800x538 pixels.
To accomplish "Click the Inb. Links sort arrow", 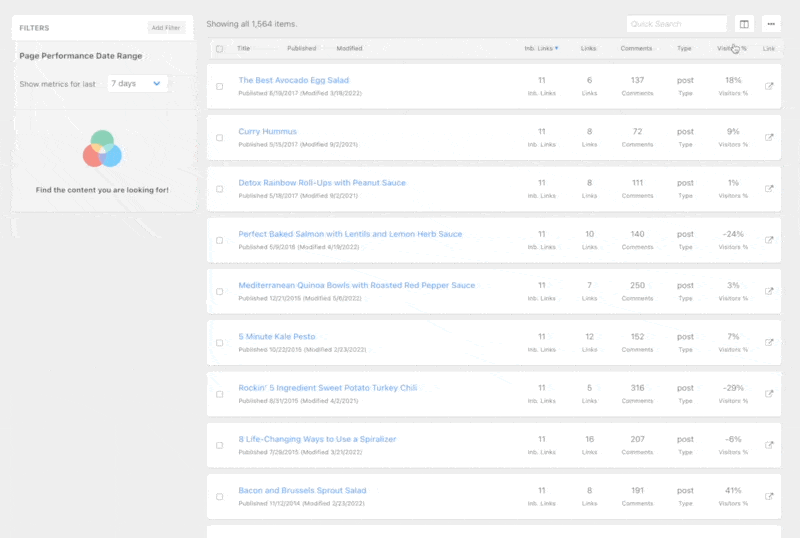I will tap(557, 48).
